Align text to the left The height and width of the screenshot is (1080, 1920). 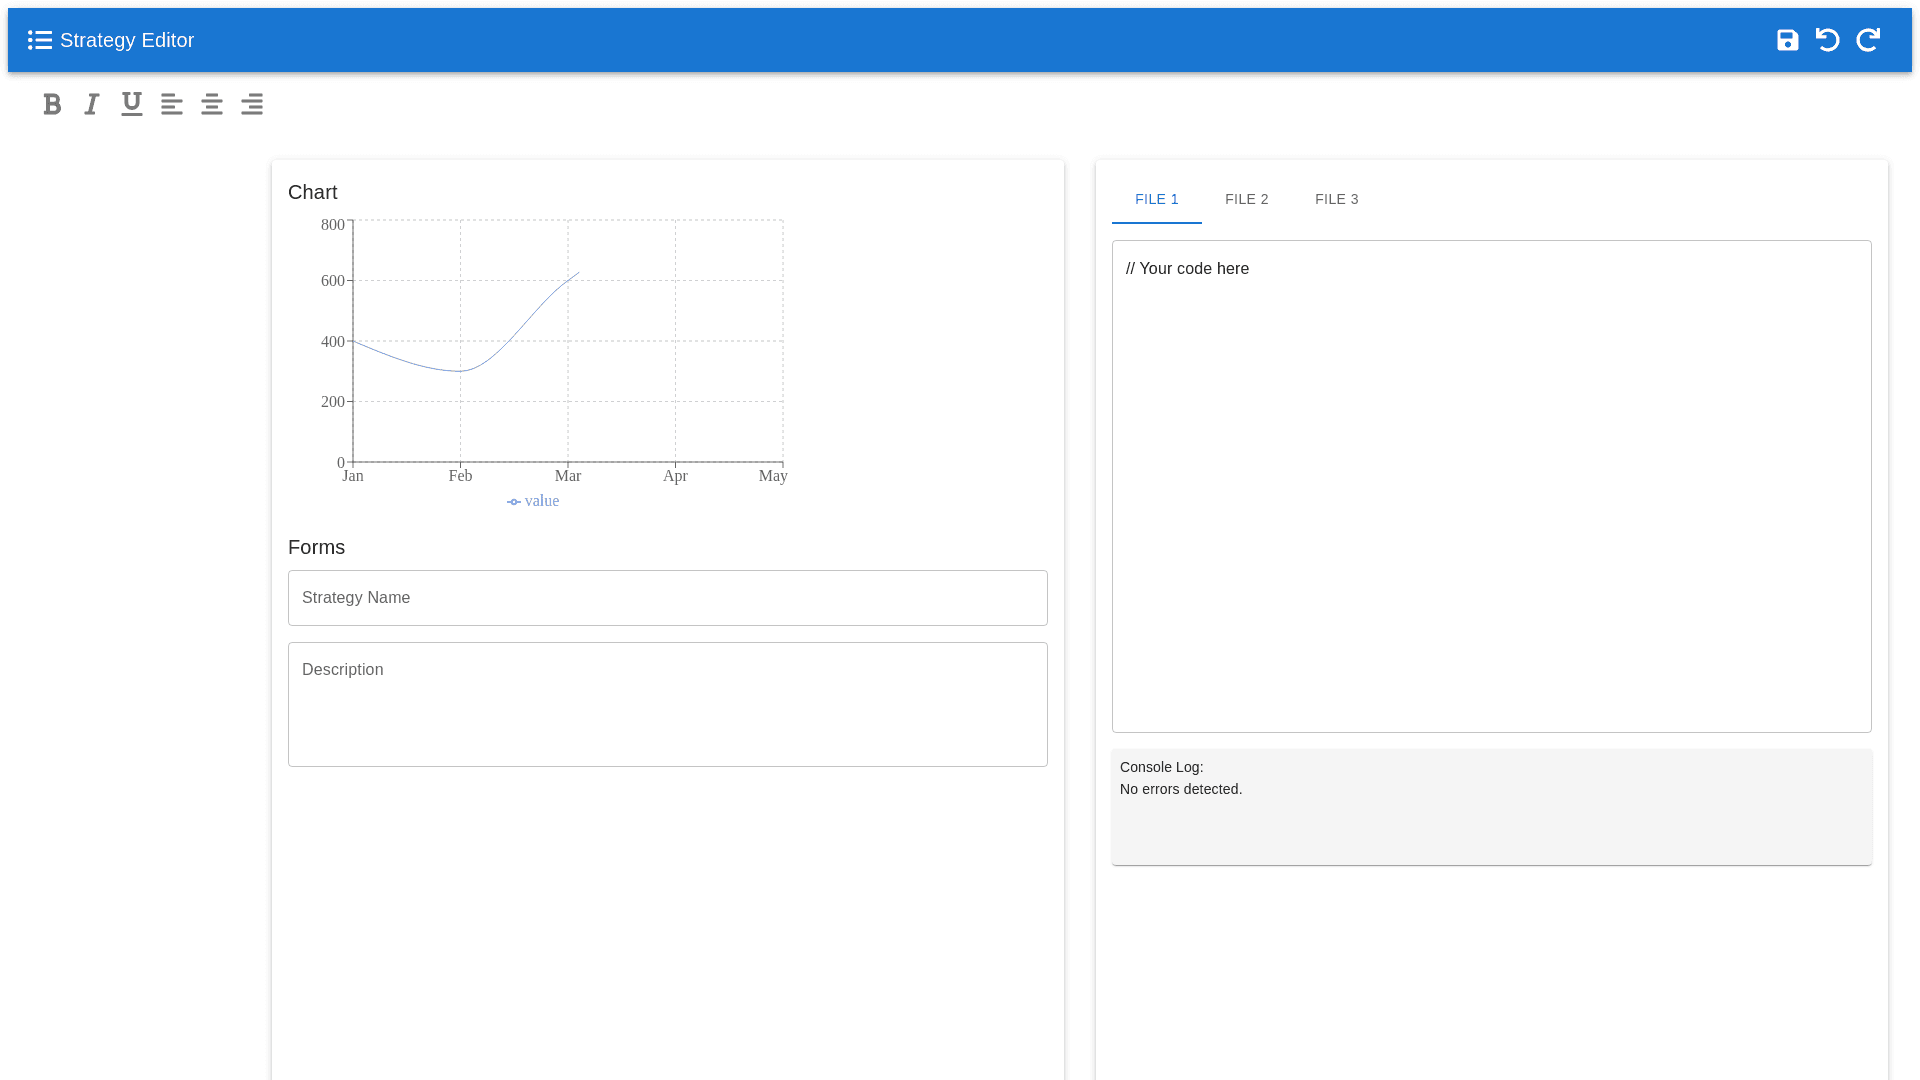172,104
